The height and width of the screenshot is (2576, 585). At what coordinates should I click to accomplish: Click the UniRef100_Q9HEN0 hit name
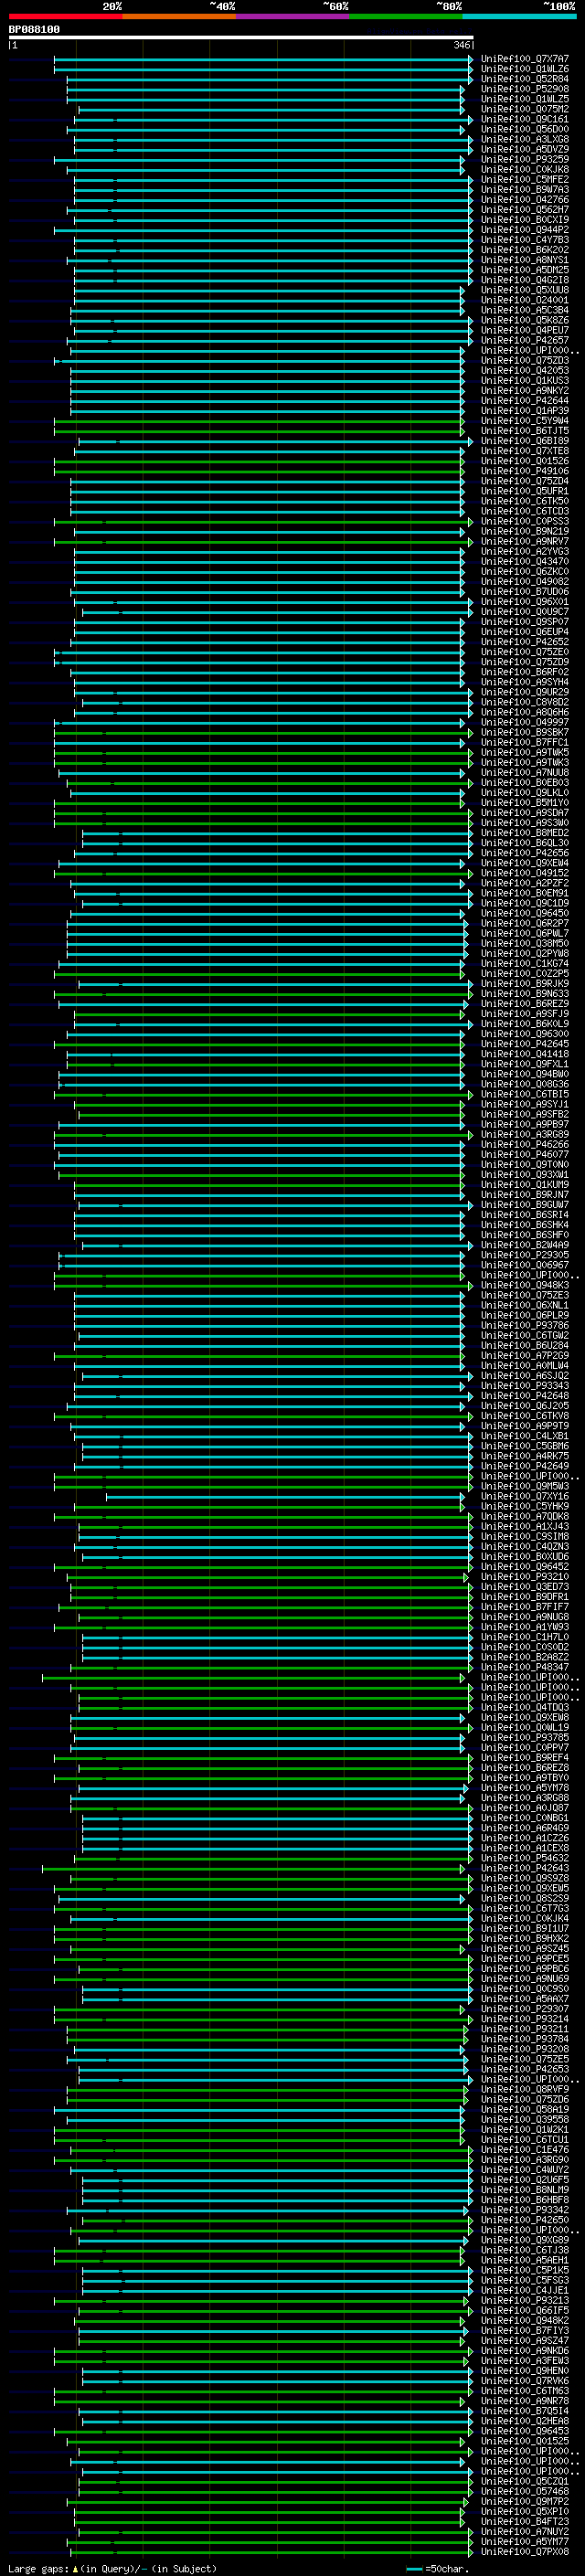click(x=525, y=2371)
